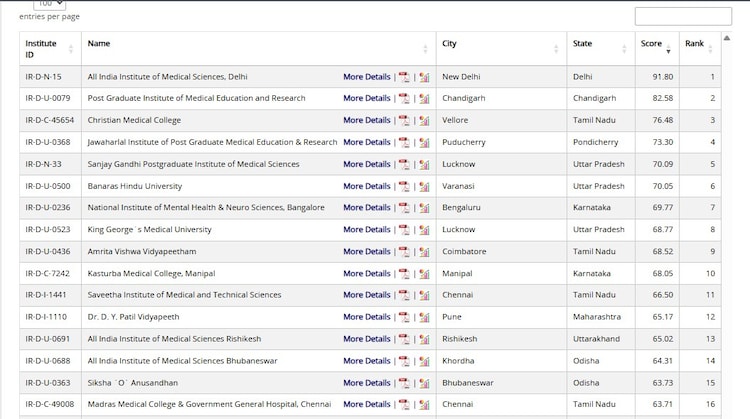Click PDF icon for Banaras Hindu University
This screenshot has width=750, height=419.
click(404, 186)
